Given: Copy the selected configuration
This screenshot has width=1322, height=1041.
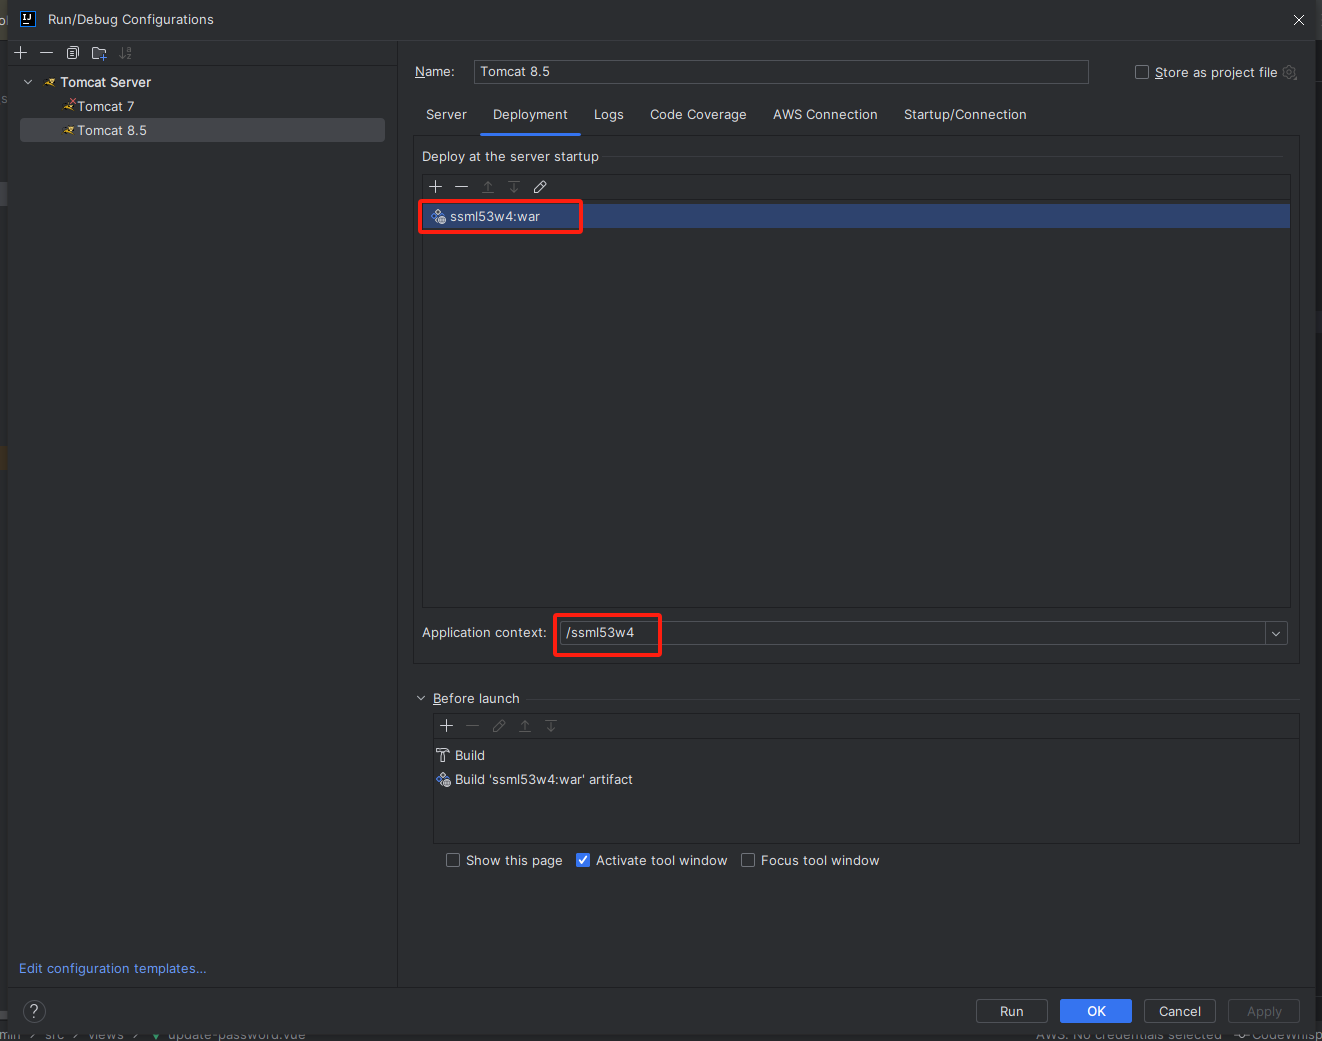Looking at the screenshot, I should point(73,53).
